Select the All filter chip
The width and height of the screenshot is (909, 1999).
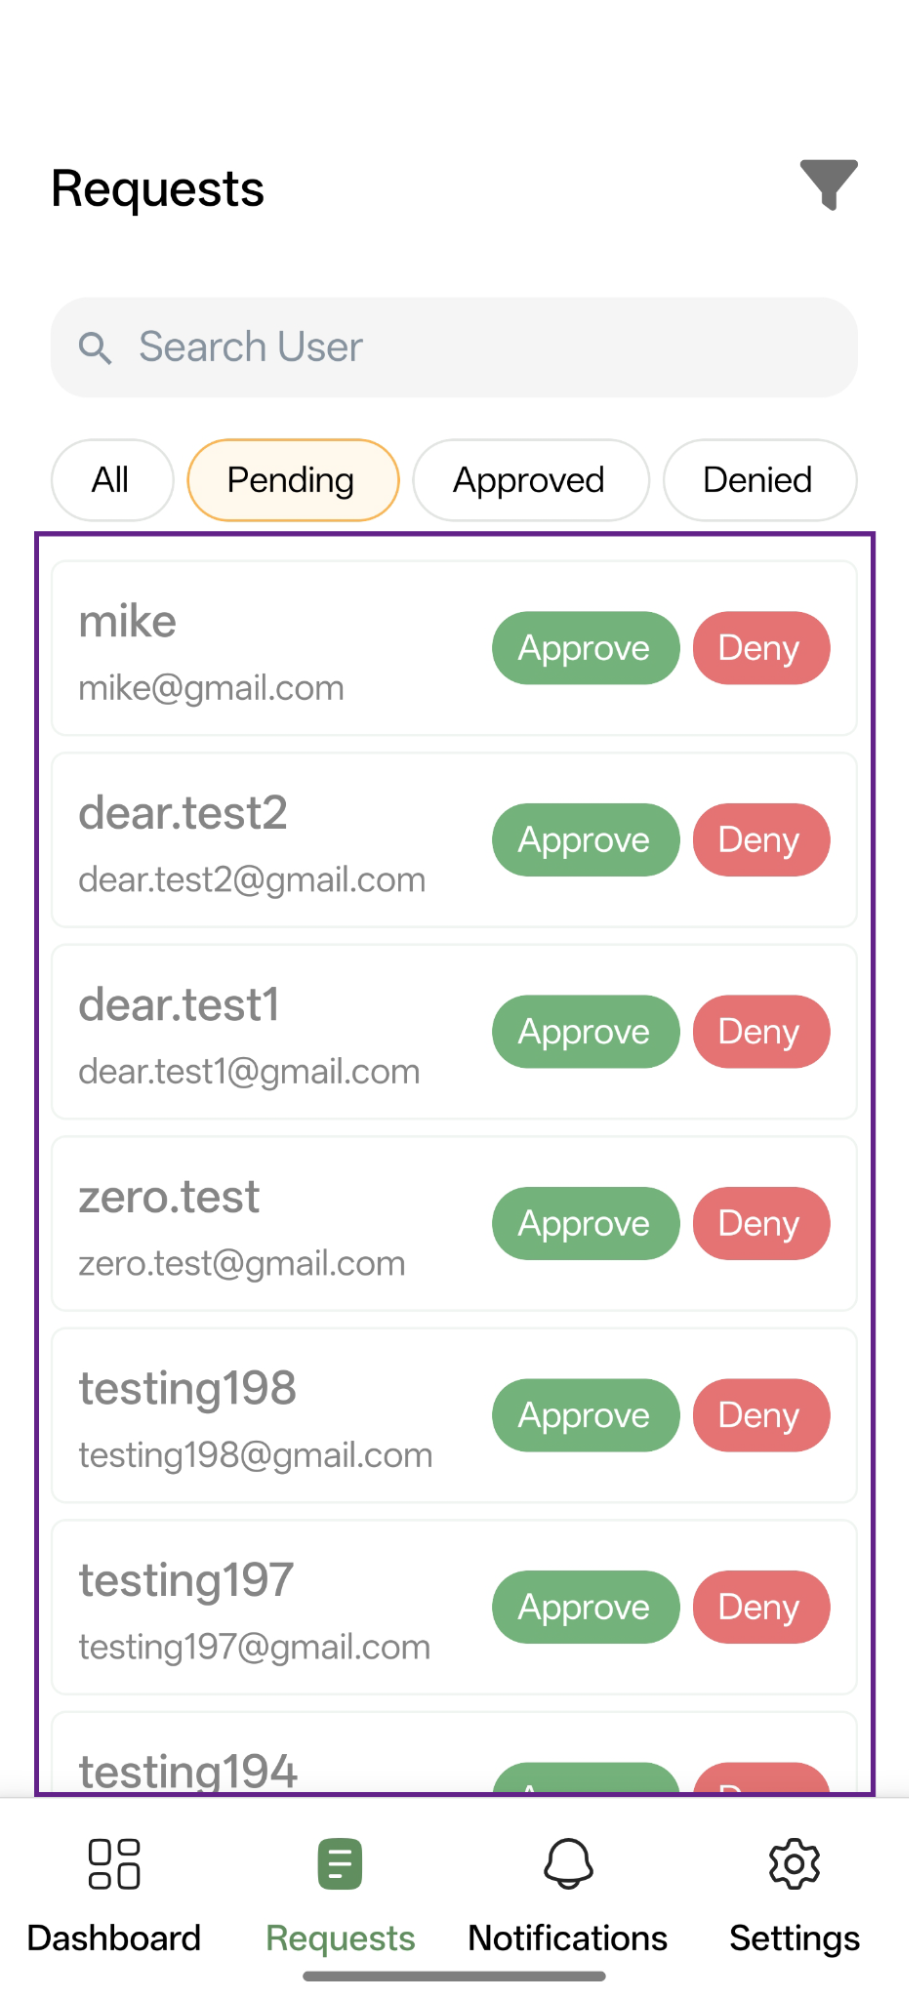111,480
